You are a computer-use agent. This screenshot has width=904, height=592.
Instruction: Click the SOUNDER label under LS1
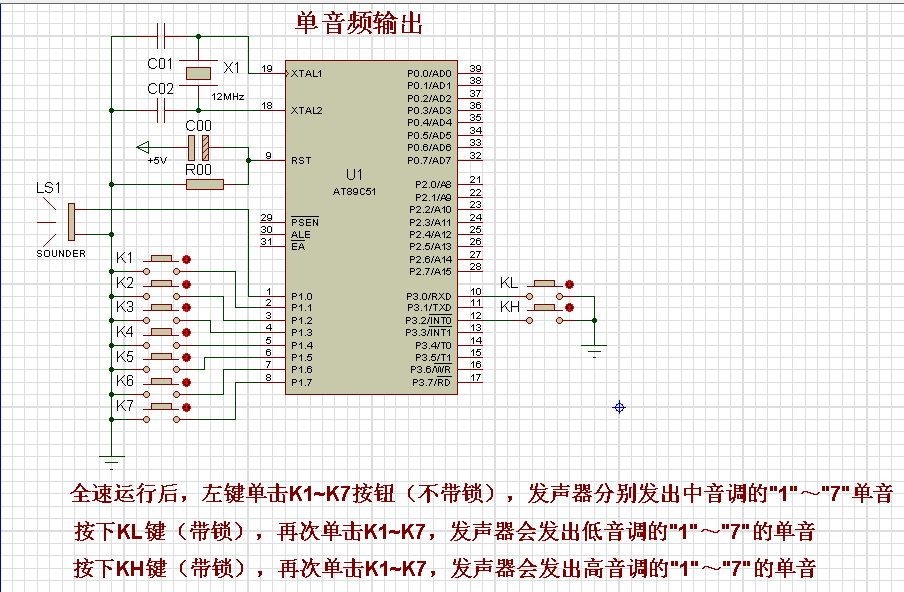click(x=61, y=254)
